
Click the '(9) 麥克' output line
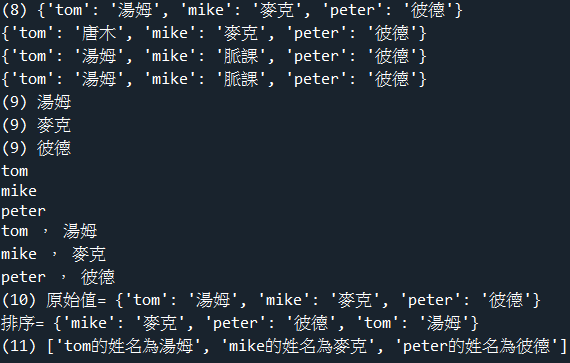[x=36, y=125]
